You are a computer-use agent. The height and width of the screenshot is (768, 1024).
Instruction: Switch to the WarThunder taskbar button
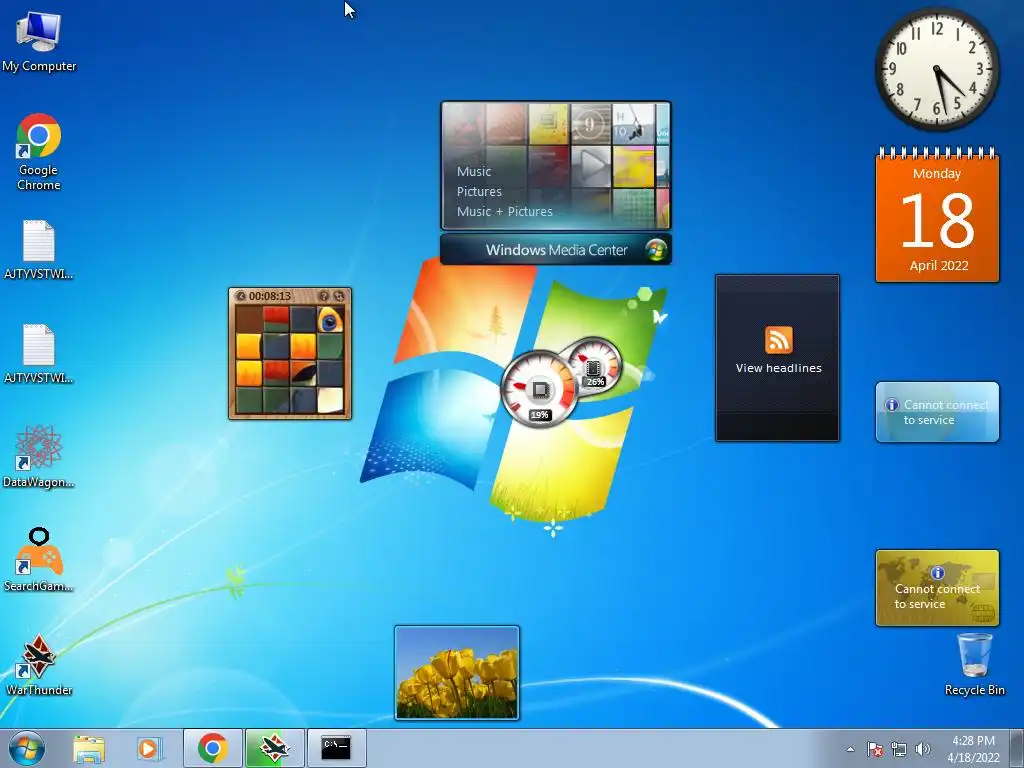pos(275,748)
